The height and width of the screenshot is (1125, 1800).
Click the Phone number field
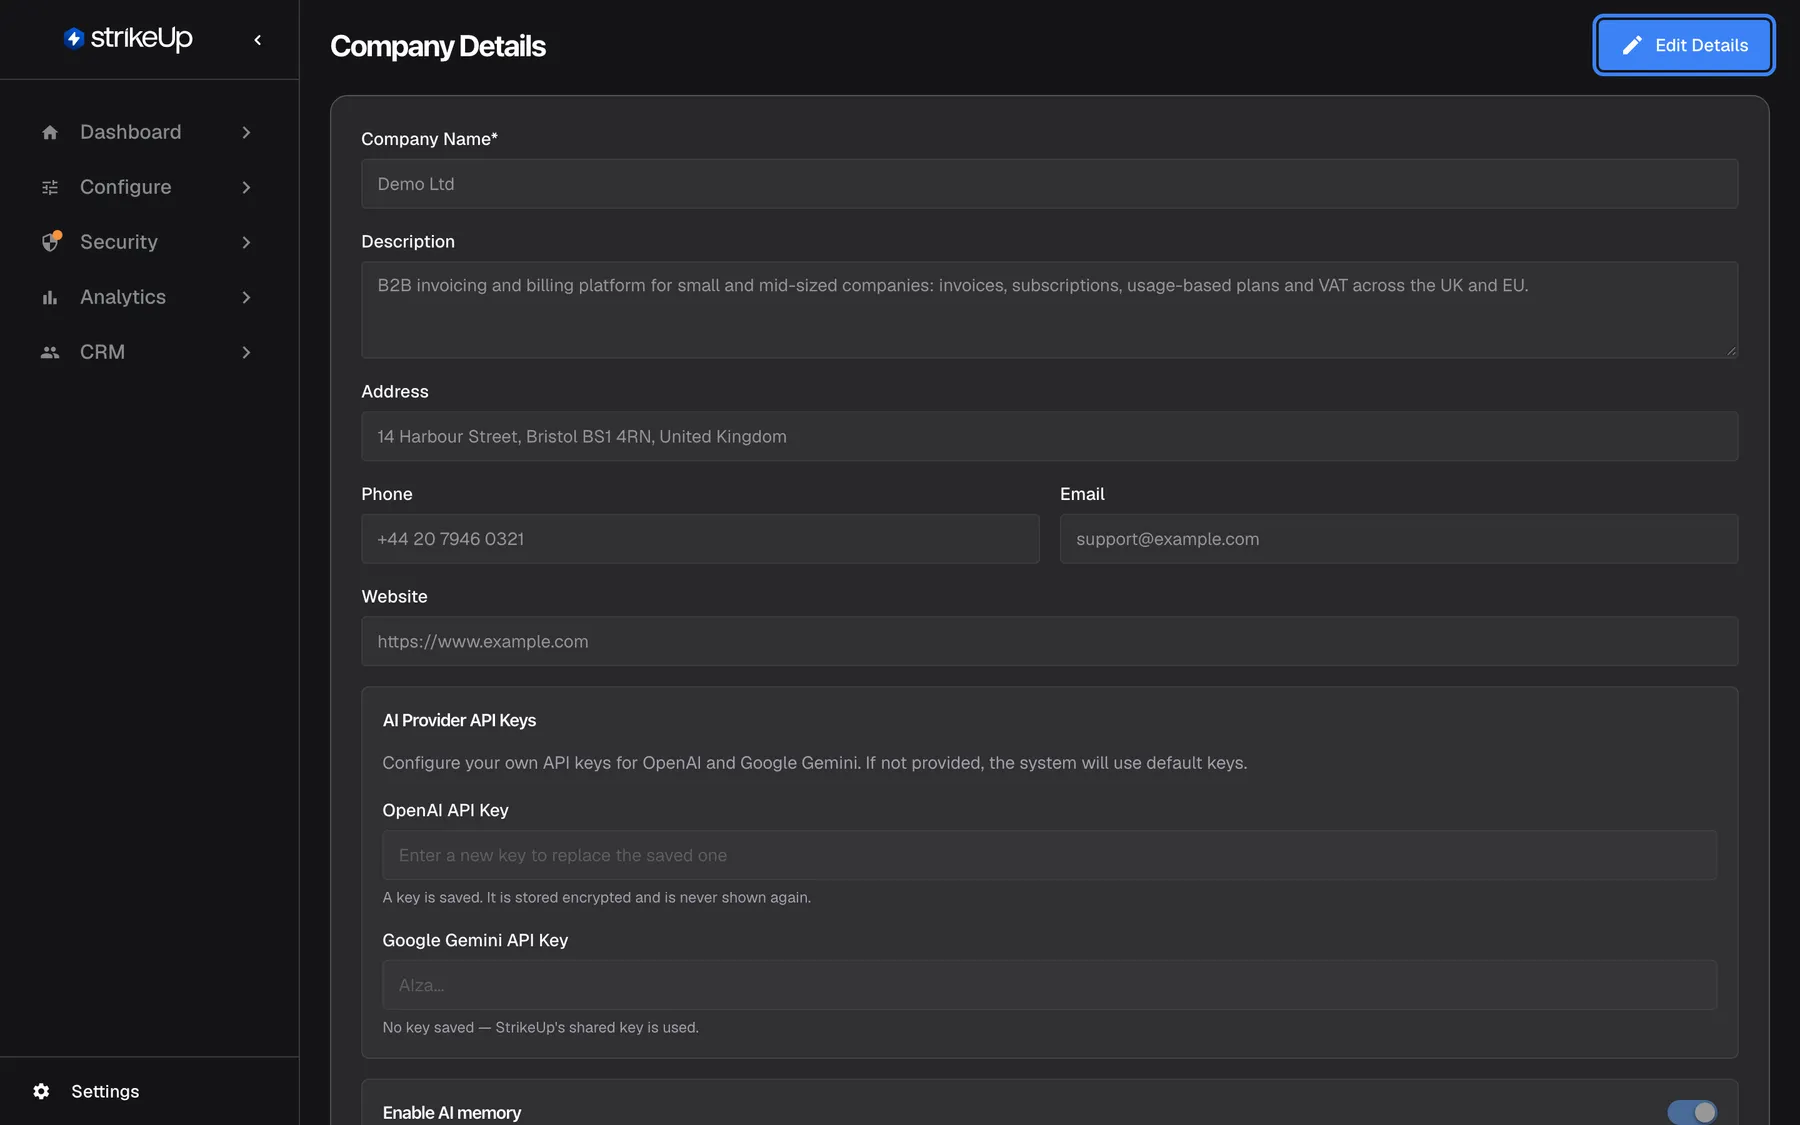click(700, 539)
